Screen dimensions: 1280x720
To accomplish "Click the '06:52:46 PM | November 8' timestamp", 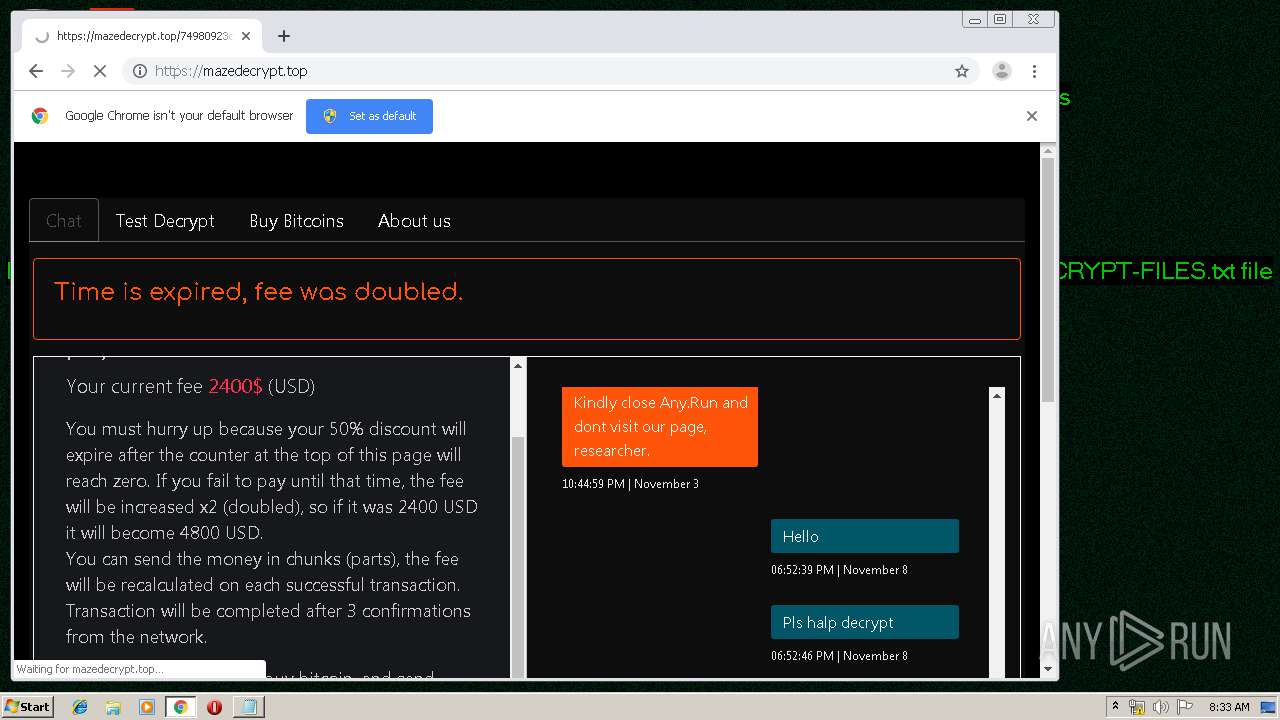I will (x=839, y=656).
